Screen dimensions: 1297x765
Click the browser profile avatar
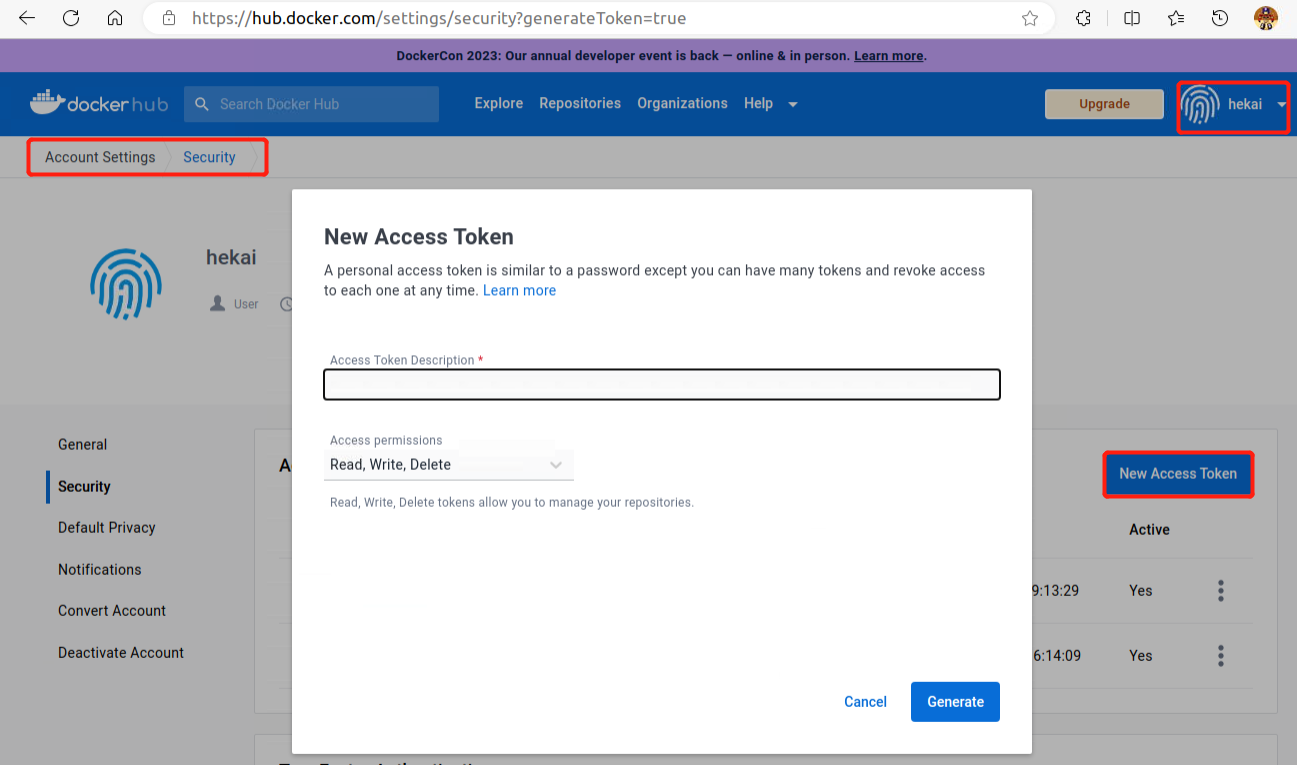[x=1265, y=18]
